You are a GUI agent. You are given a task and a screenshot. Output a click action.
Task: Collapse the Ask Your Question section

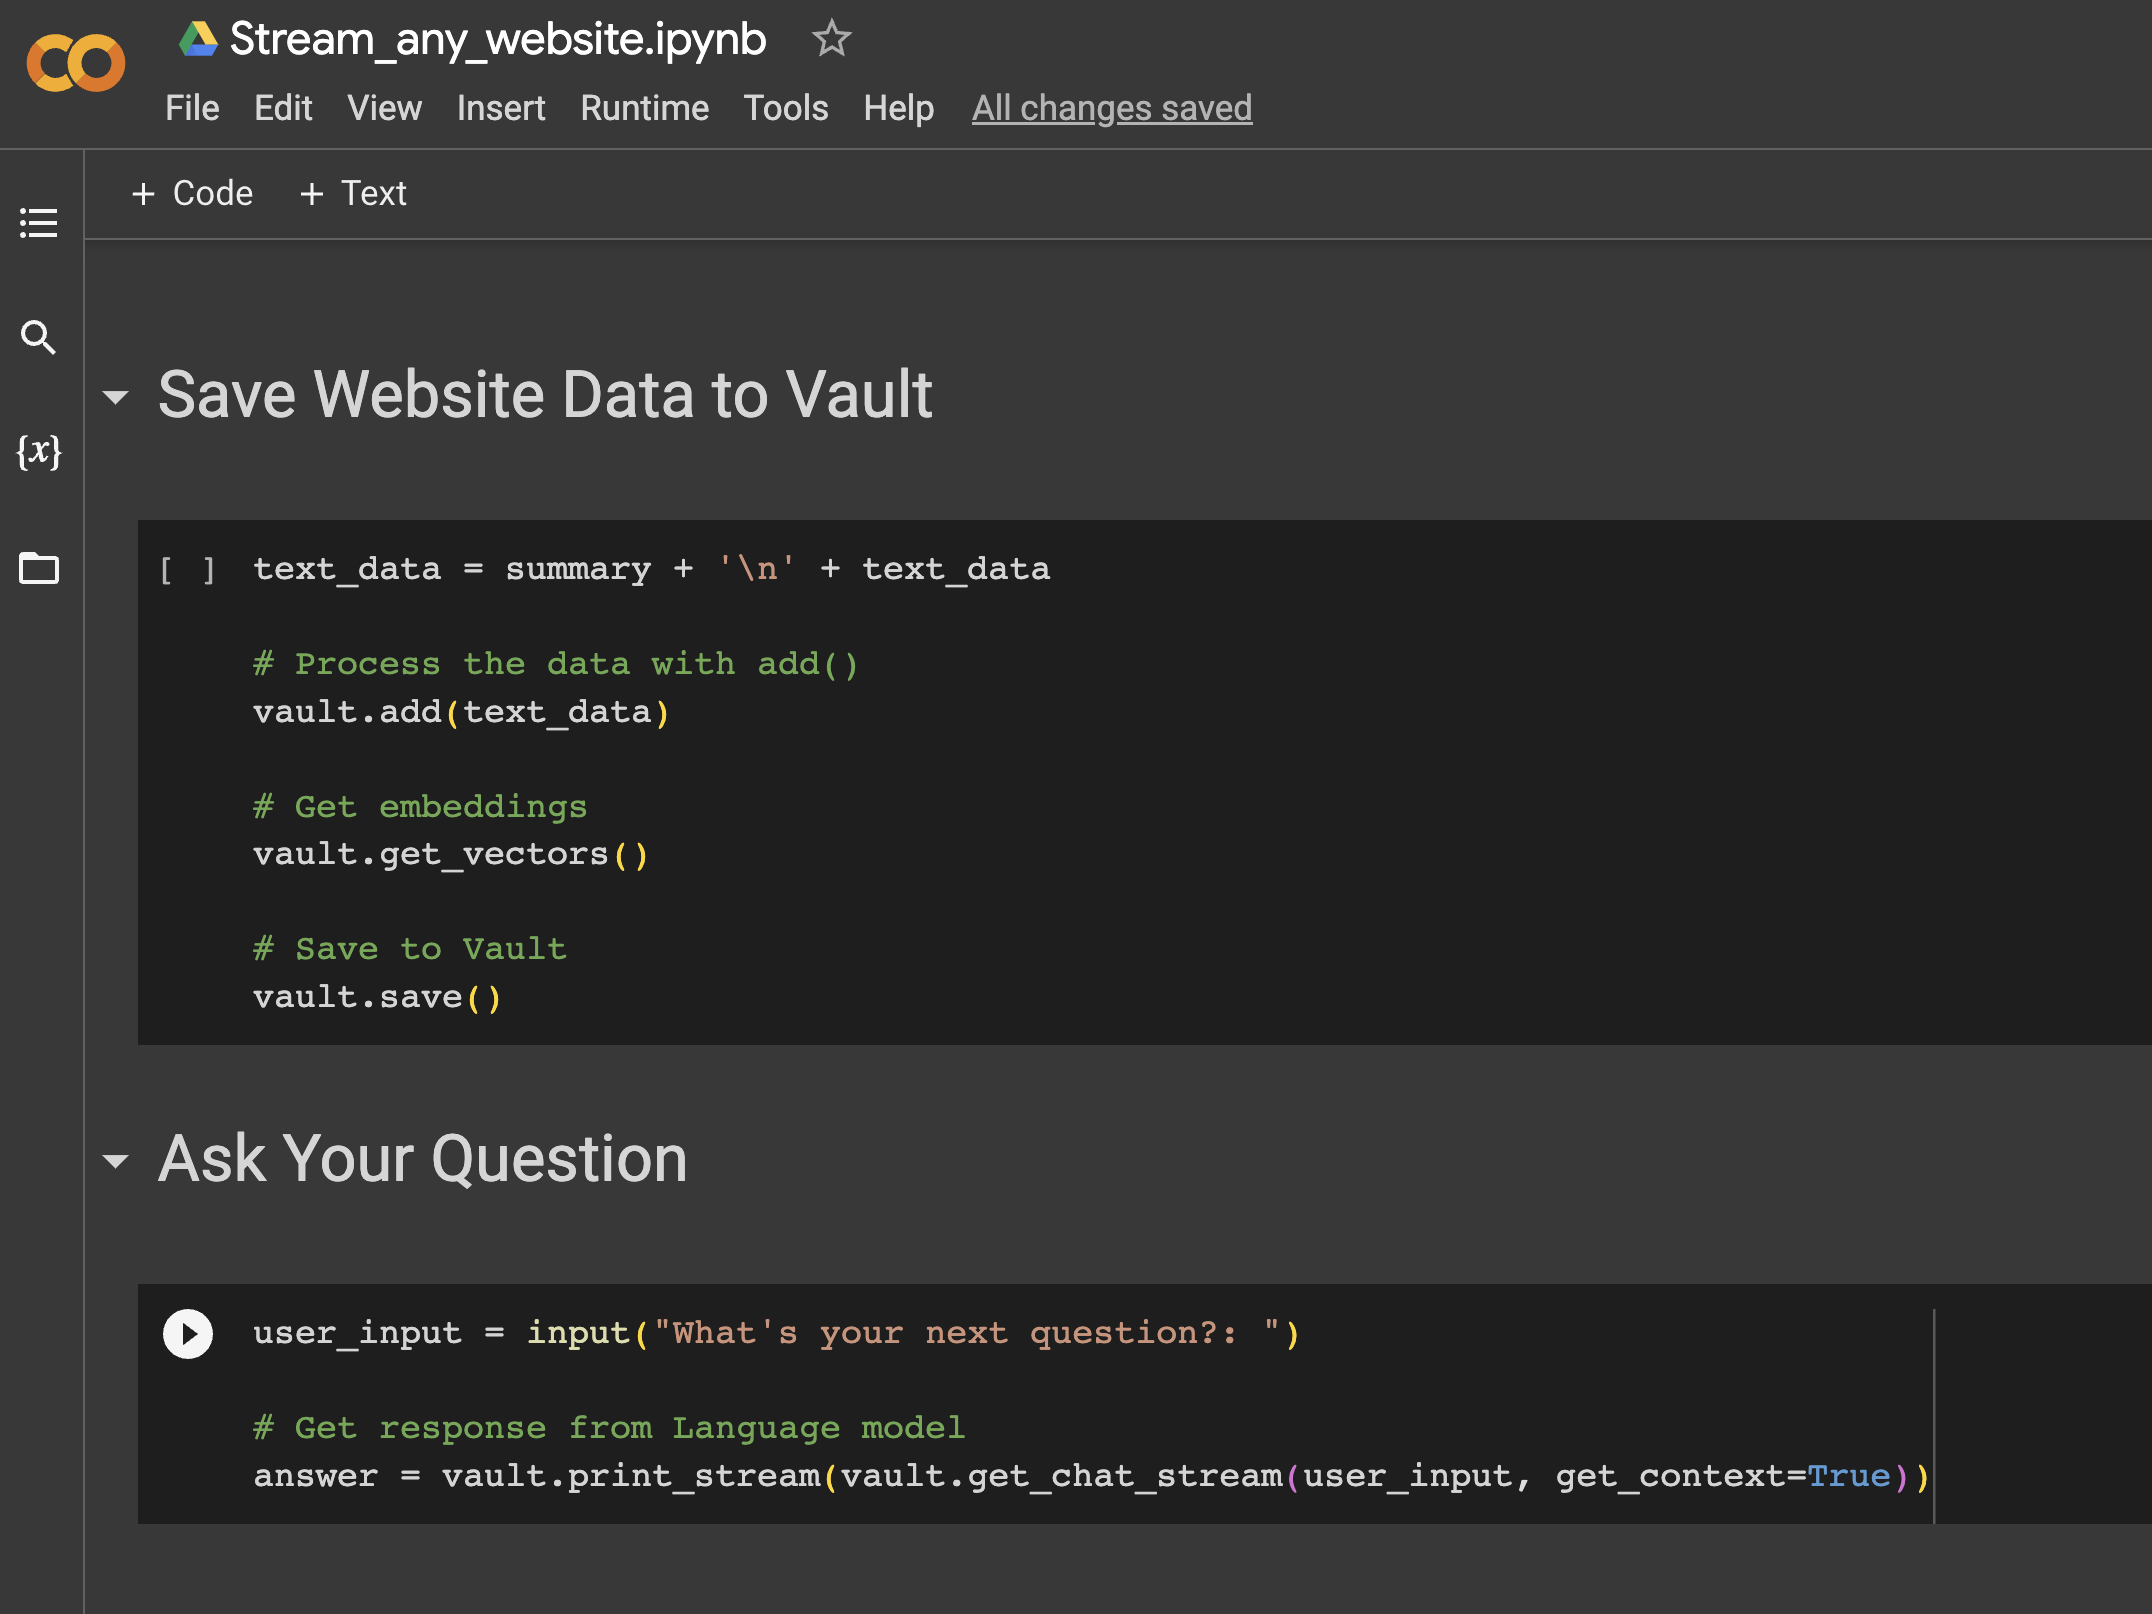coord(116,1160)
